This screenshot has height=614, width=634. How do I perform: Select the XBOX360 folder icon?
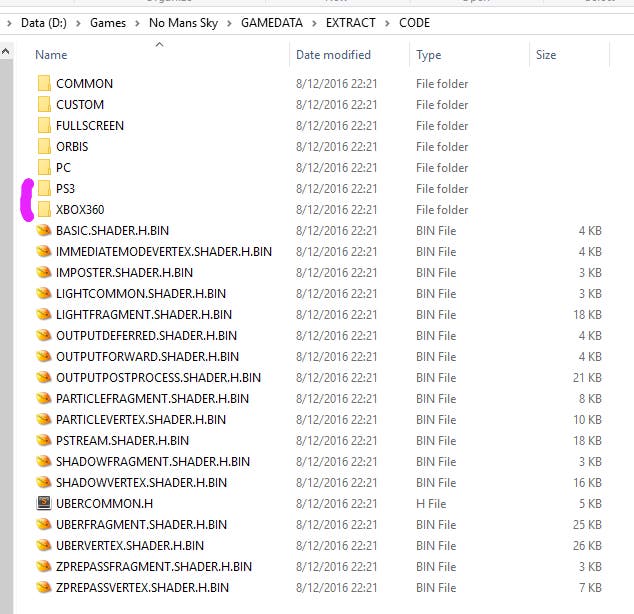pyautogui.click(x=44, y=209)
